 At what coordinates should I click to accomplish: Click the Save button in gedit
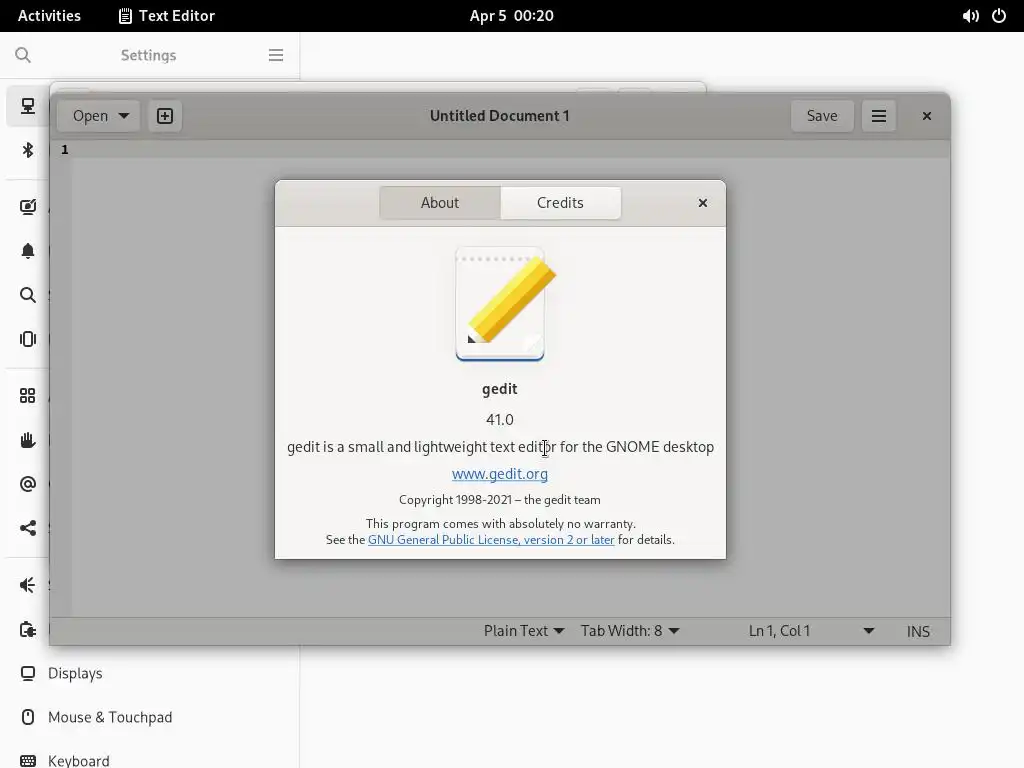[x=822, y=116]
